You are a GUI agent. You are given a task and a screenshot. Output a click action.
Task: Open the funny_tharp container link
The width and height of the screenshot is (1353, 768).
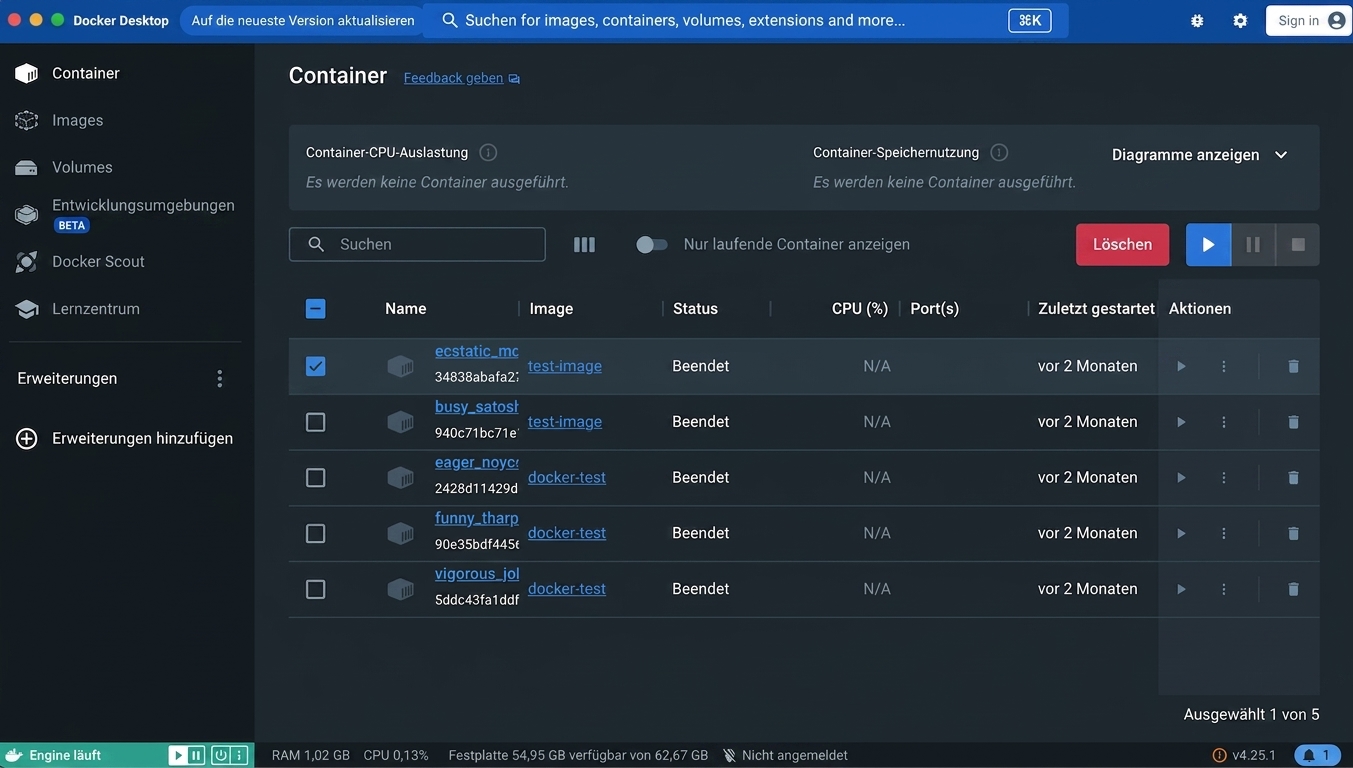point(477,518)
